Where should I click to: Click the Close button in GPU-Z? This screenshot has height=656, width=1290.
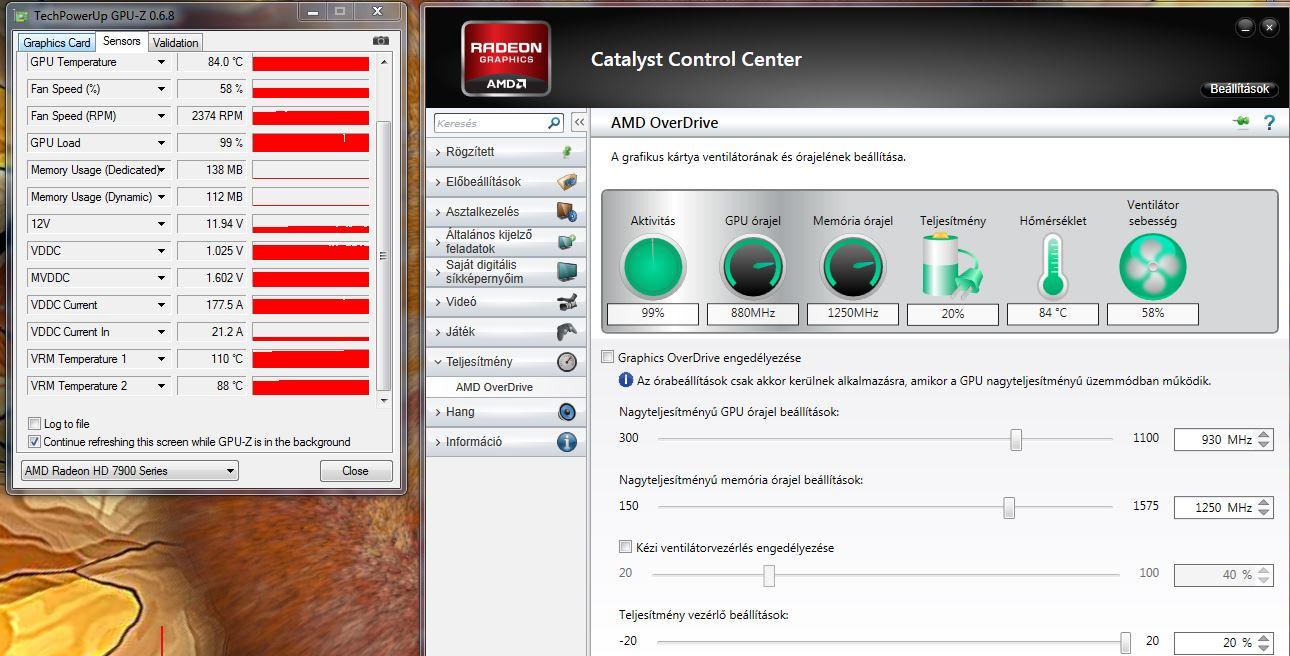click(x=356, y=471)
